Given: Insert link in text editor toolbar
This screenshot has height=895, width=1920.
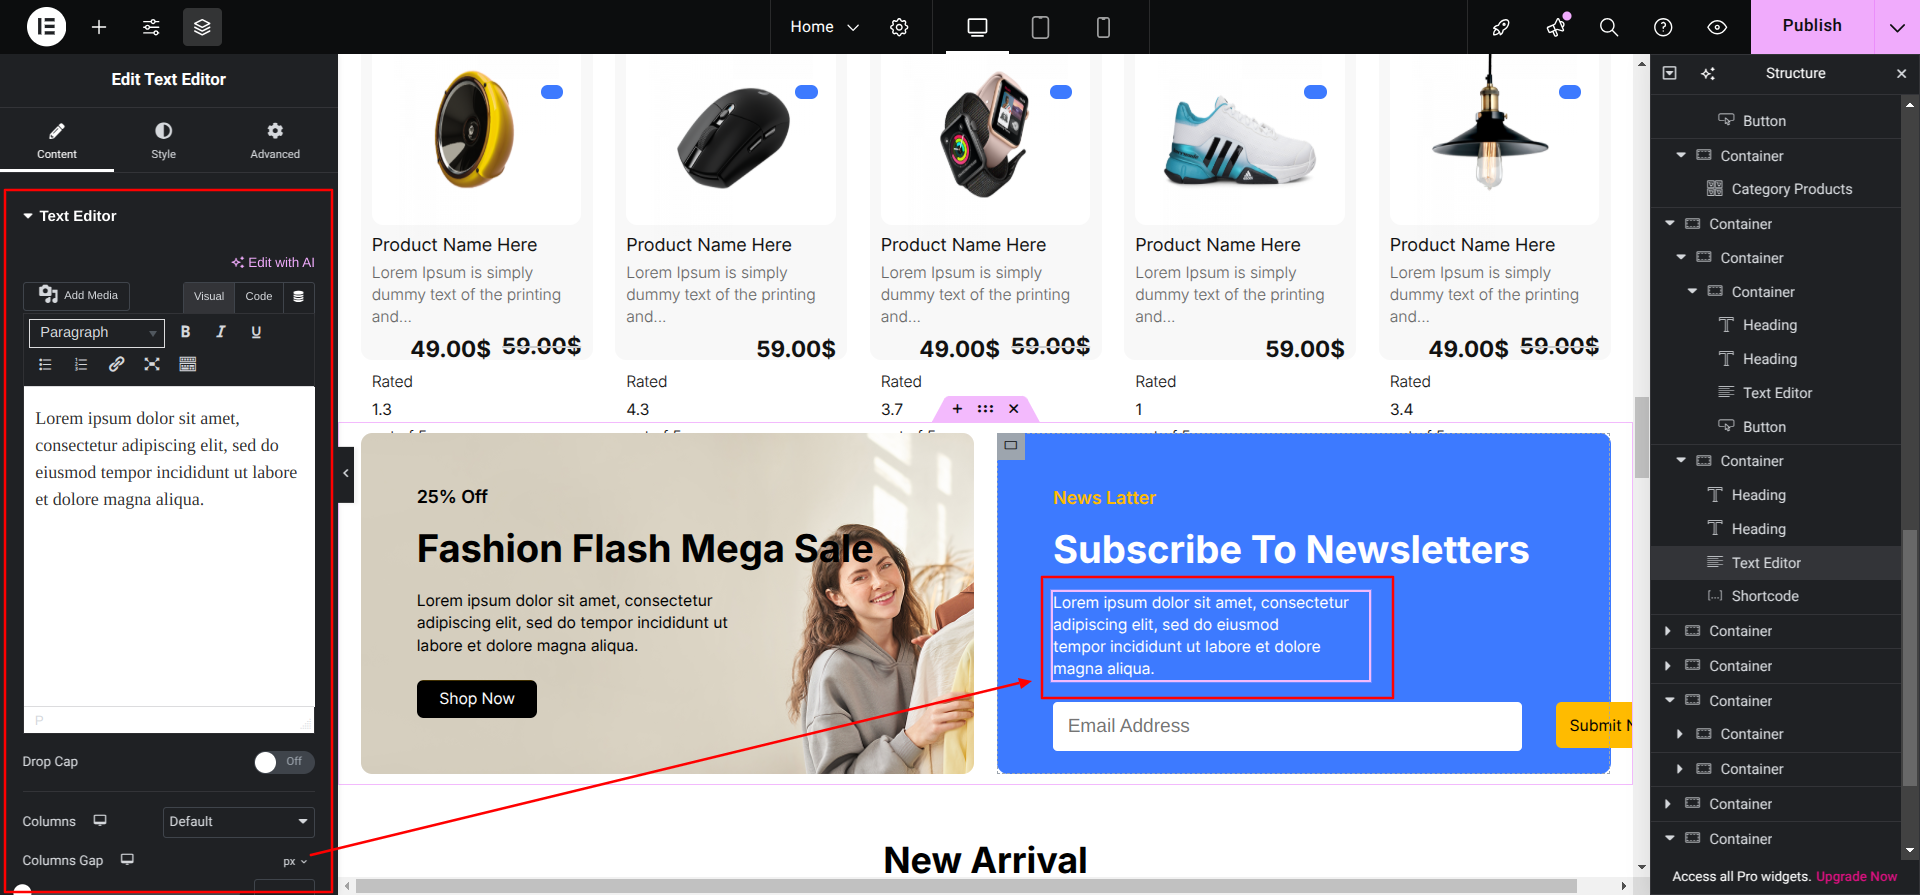Looking at the screenshot, I should pos(116,364).
